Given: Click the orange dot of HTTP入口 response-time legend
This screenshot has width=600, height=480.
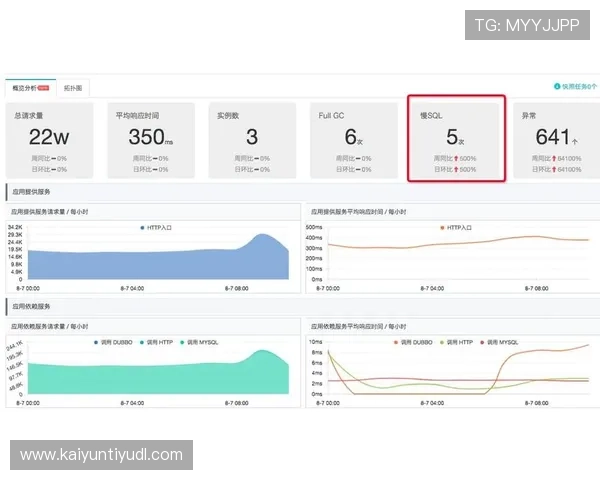Looking at the screenshot, I should (x=442, y=228).
